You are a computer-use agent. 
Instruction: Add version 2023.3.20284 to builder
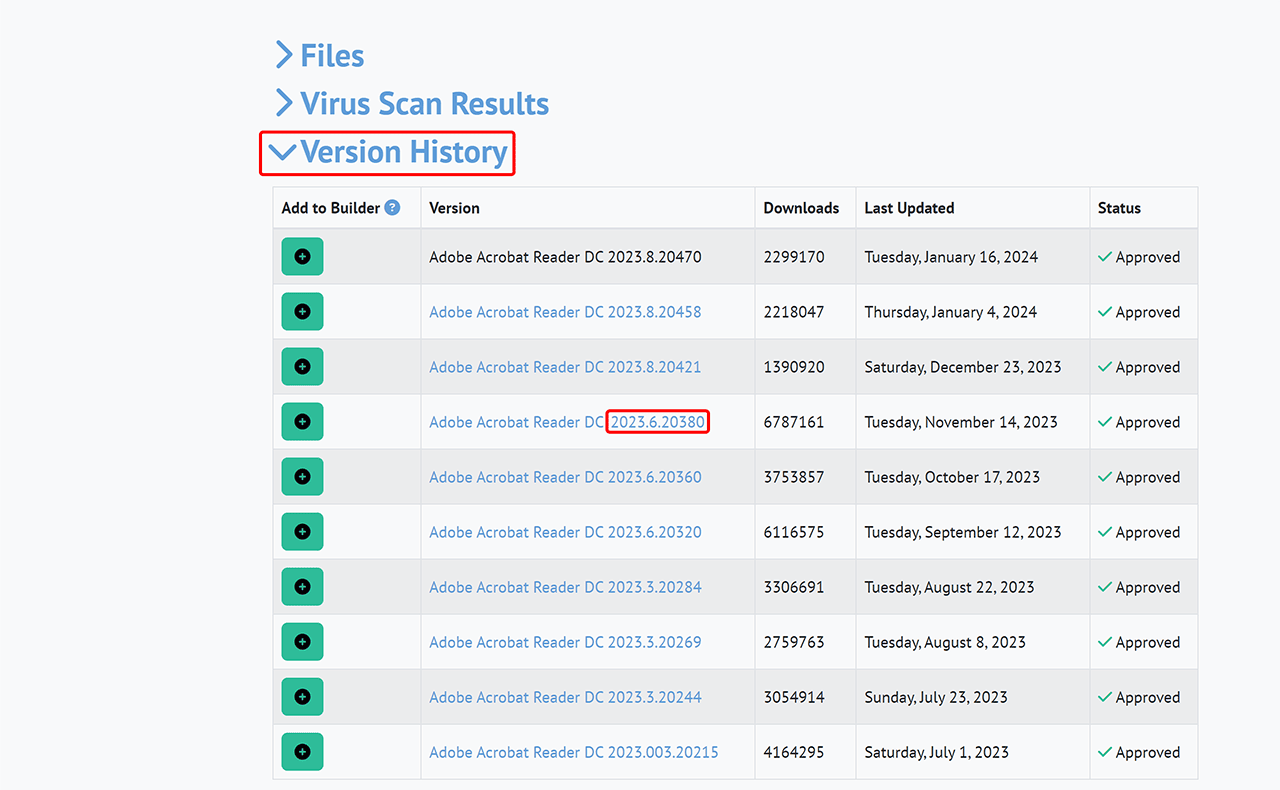[302, 587]
